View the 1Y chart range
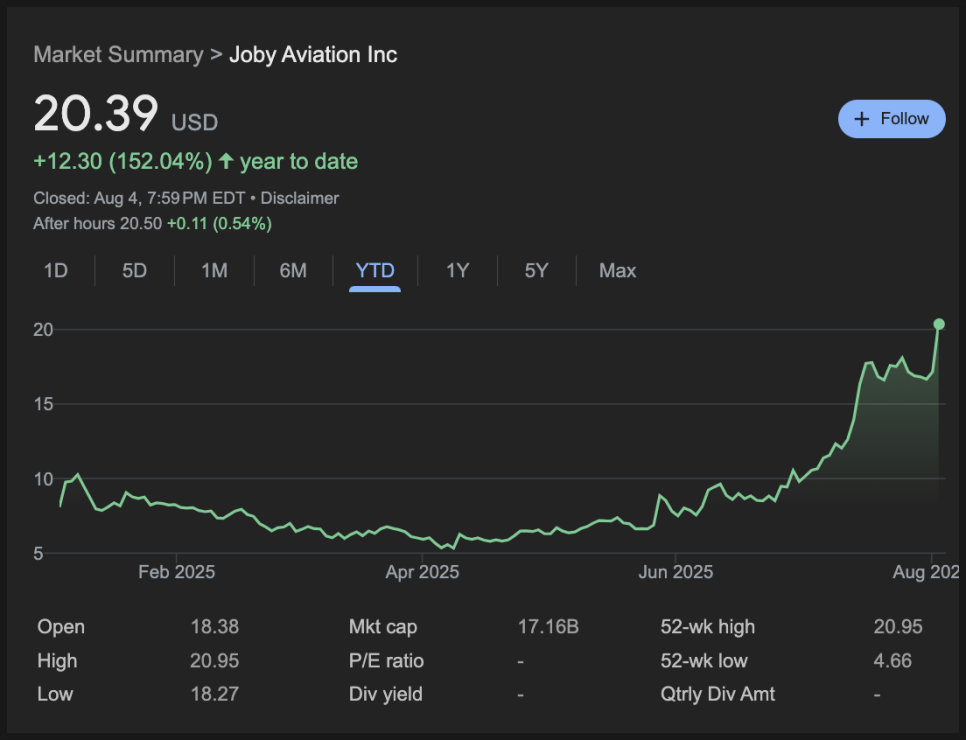The height and width of the screenshot is (740, 966). click(x=458, y=270)
